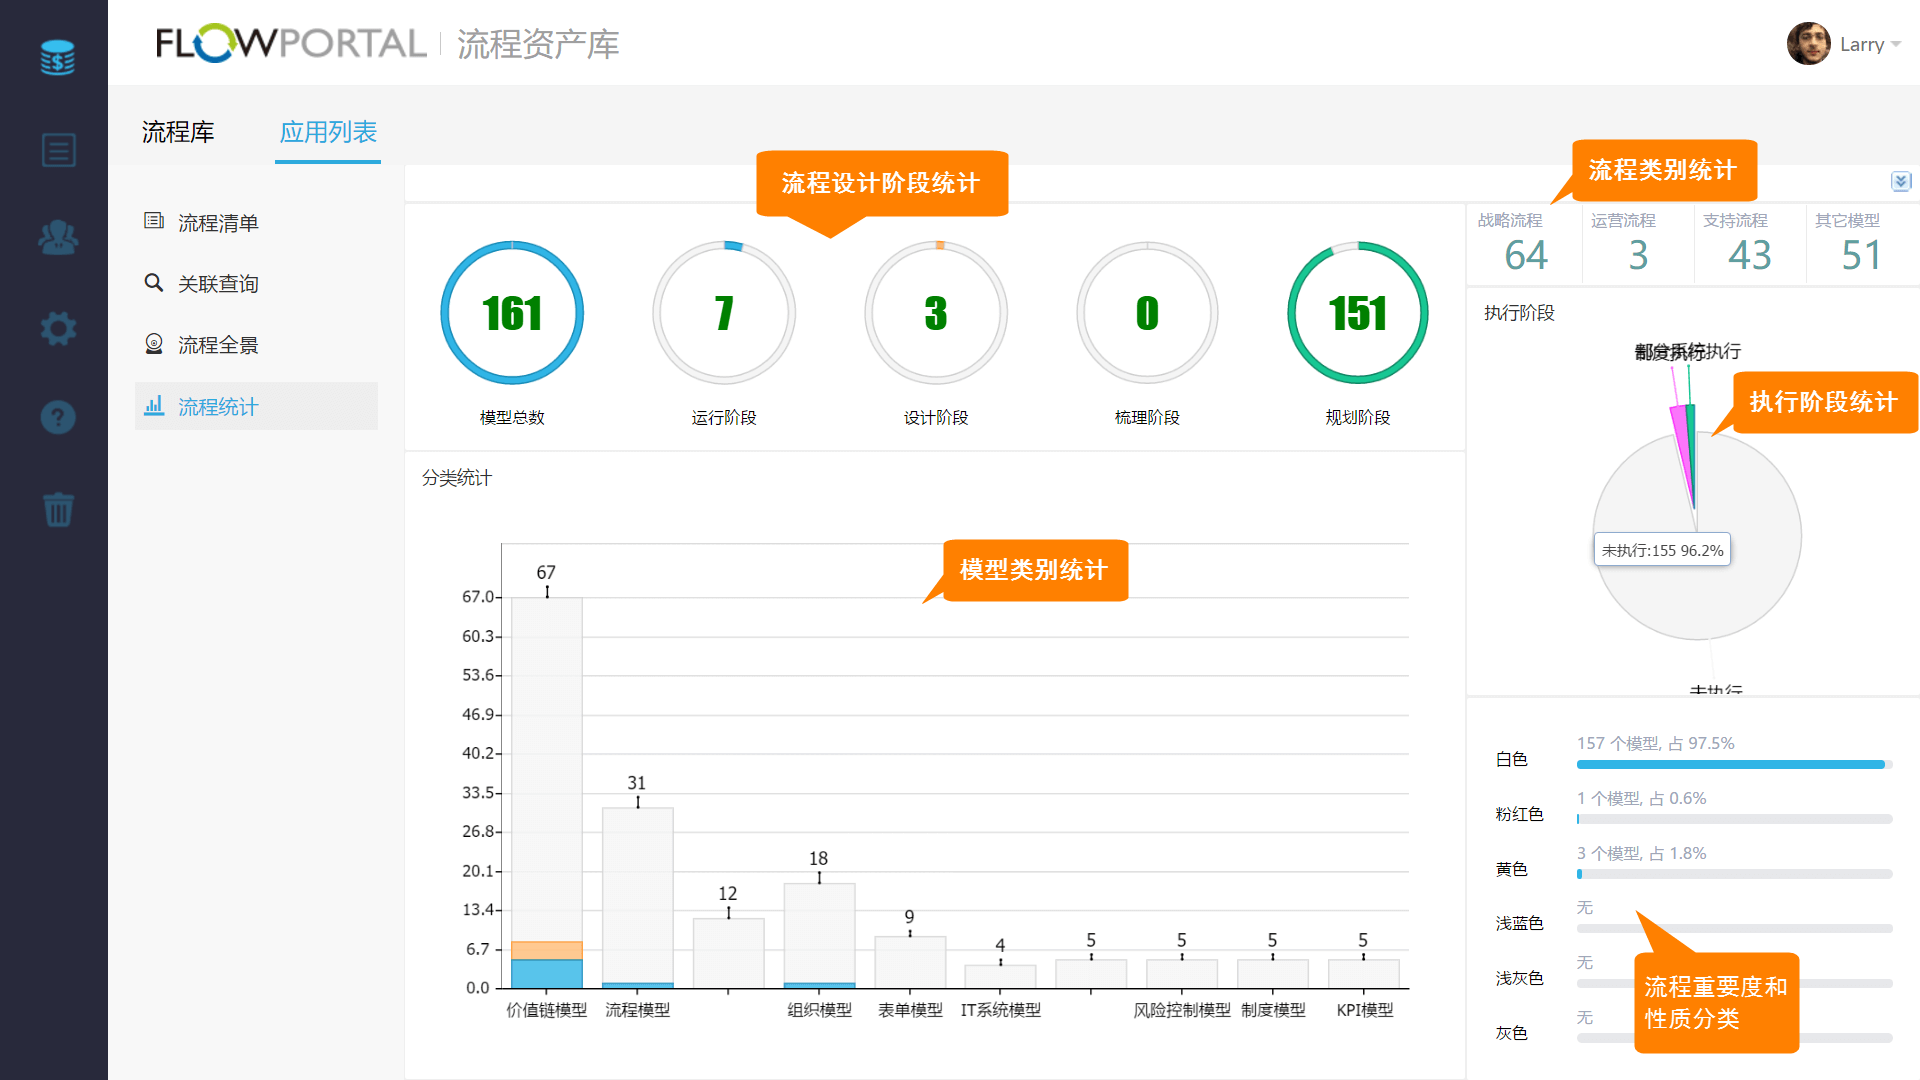The image size is (1920, 1080).
Task: Select the 应用列表 tab
Action: (328, 132)
